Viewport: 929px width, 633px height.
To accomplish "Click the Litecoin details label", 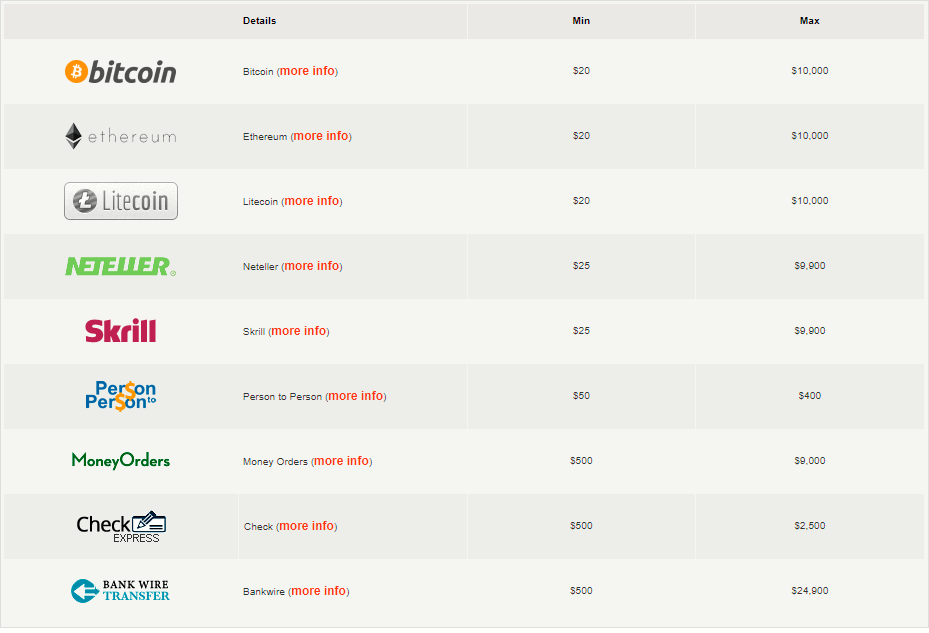I will 260,202.
